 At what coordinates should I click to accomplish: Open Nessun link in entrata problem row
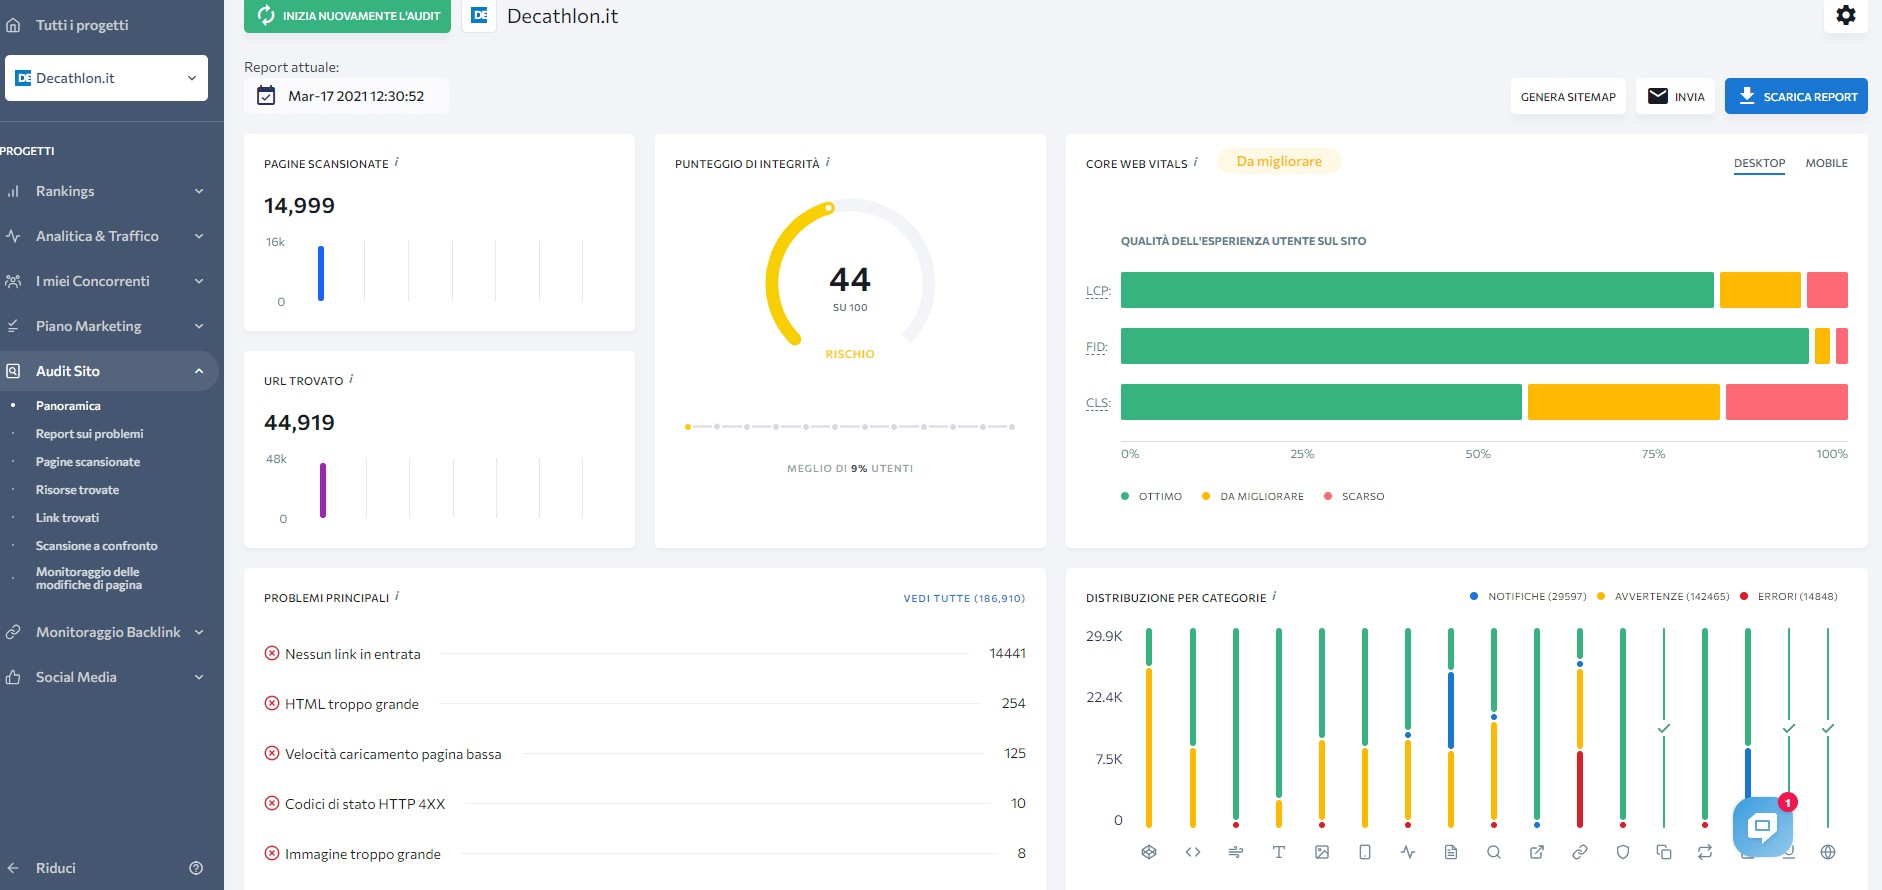[x=645, y=654]
